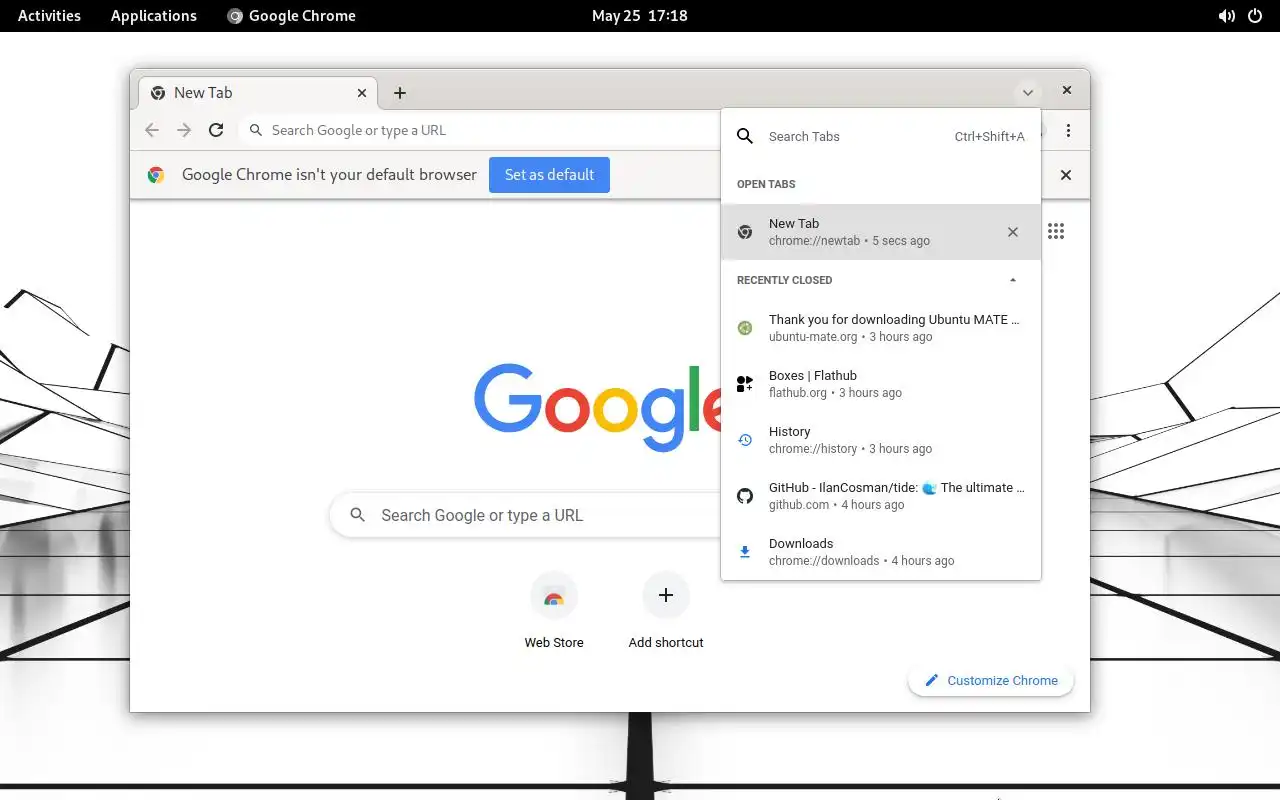This screenshot has width=1280, height=800.
Task: Dismiss the default browser info bar
Action: pyautogui.click(x=1066, y=175)
